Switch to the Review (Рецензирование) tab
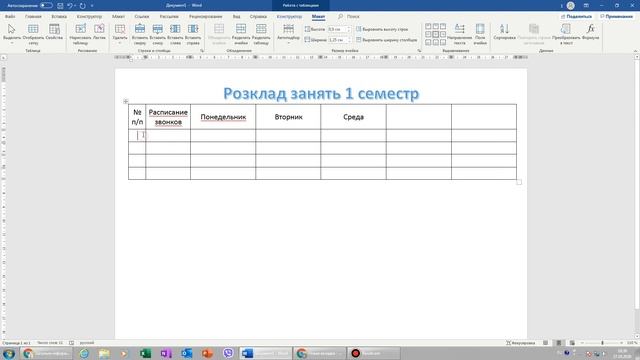This screenshot has width=640, height=360. 205,16
